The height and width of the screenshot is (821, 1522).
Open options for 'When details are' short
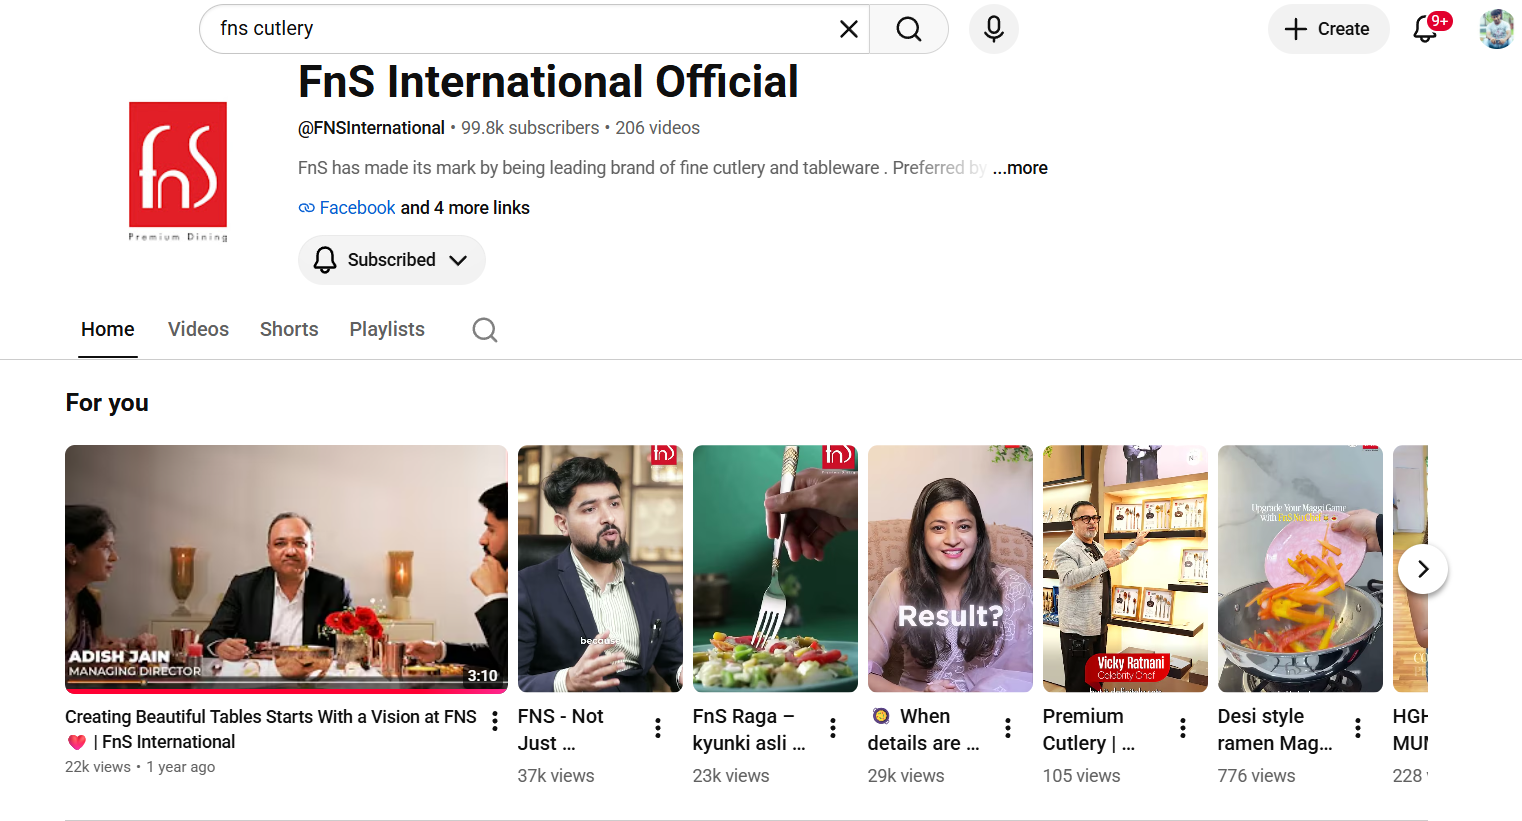point(1008,728)
